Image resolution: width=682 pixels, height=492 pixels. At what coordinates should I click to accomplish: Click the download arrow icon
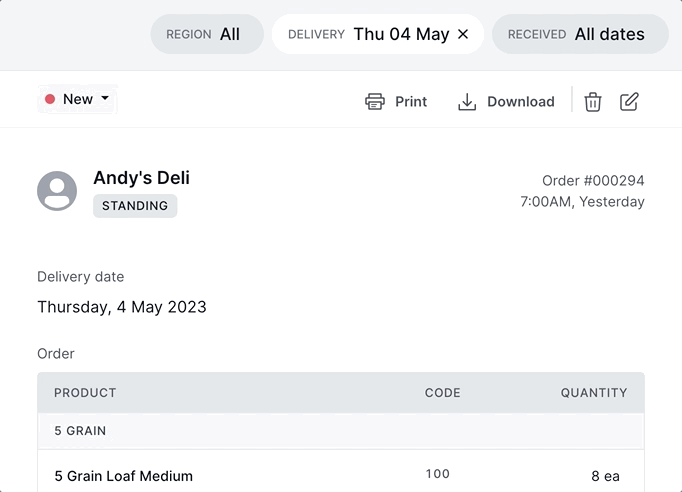467,101
